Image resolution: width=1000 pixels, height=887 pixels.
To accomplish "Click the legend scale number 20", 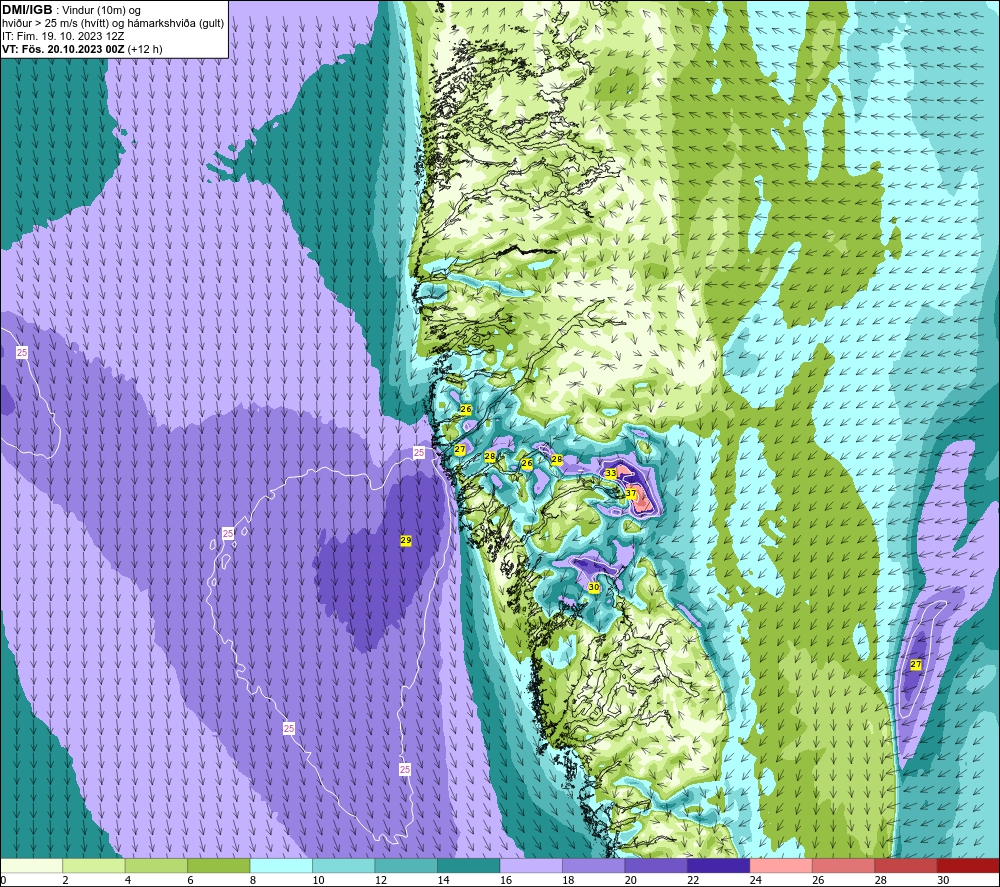I will (631, 880).
